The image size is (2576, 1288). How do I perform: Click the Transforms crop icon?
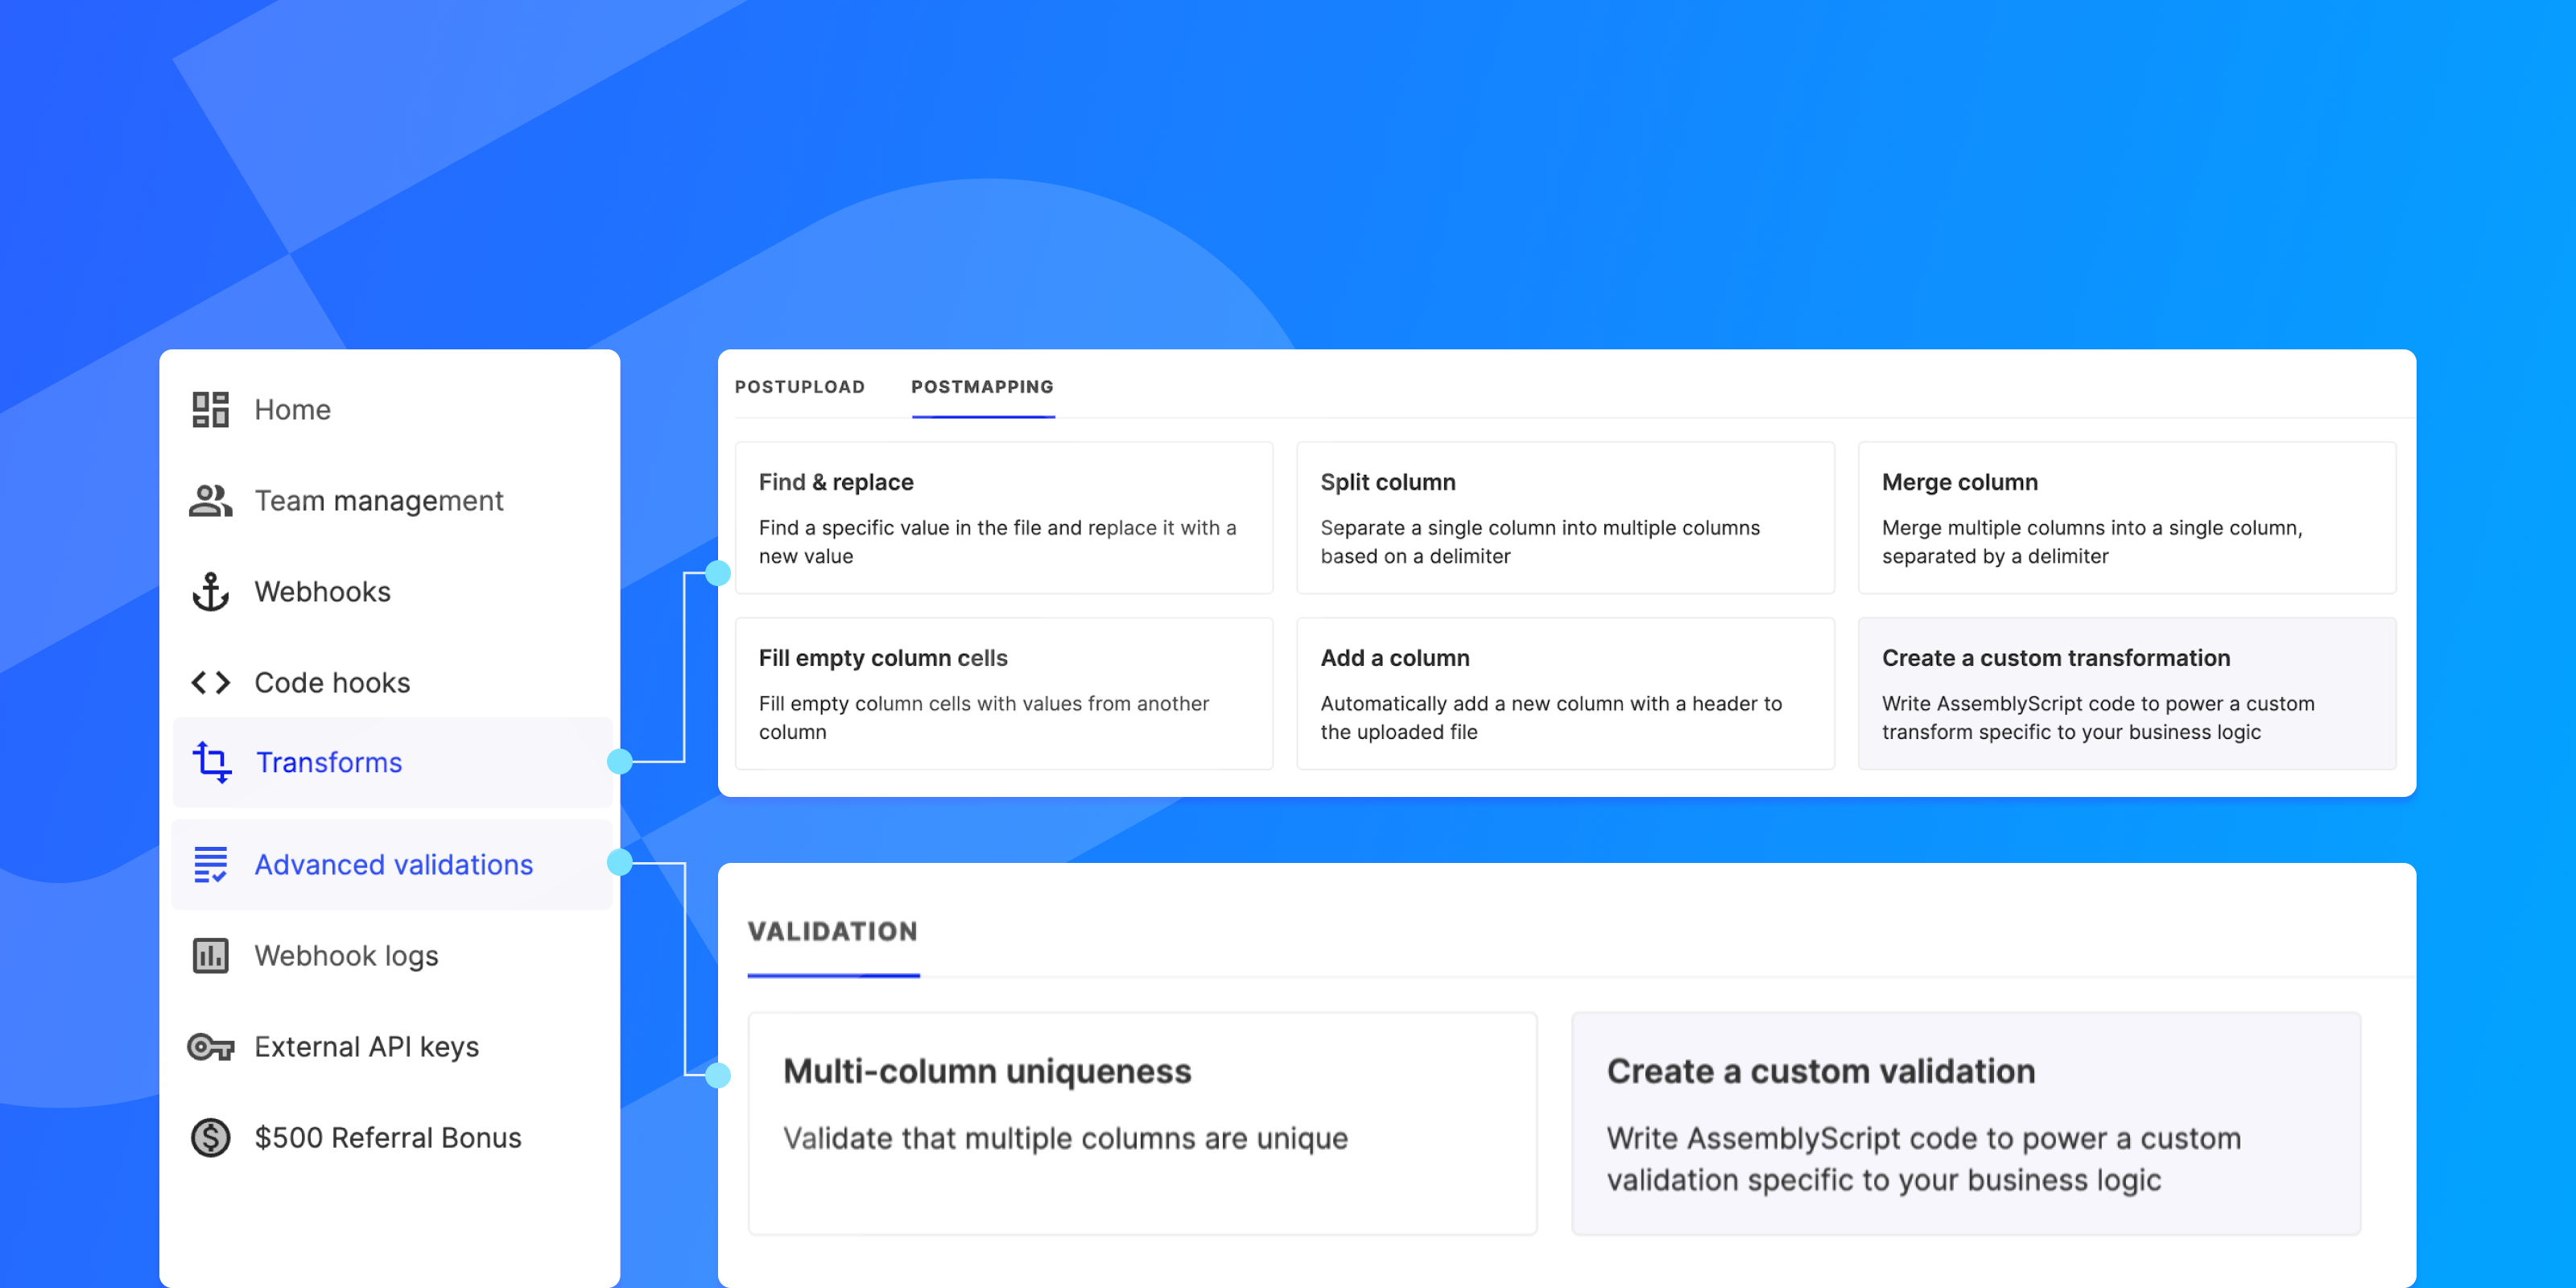pos(211,762)
